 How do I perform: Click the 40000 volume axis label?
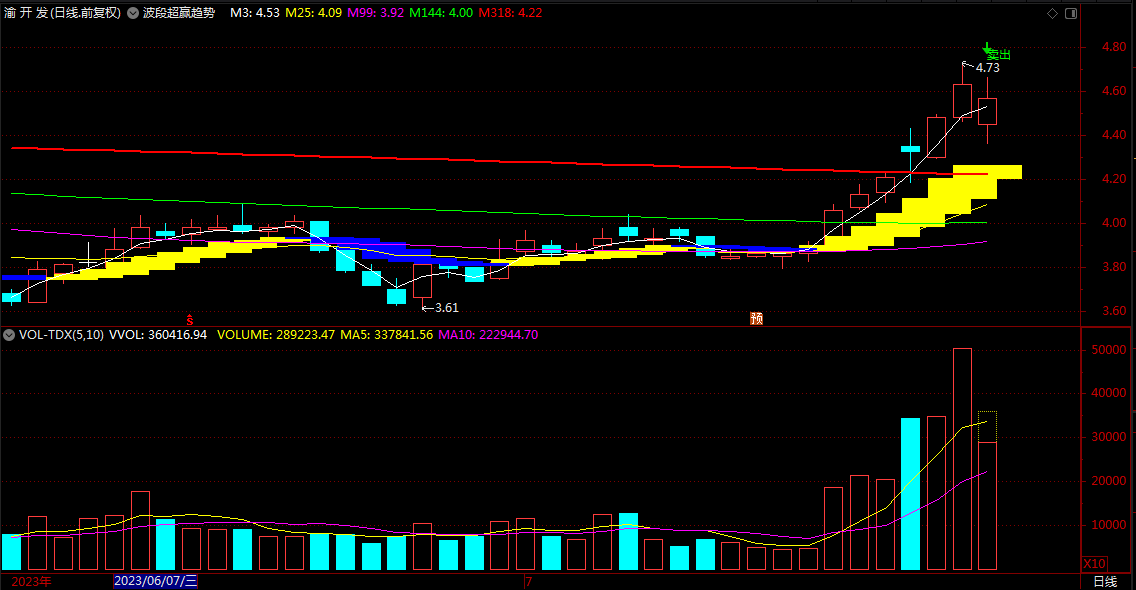pyautogui.click(x=1108, y=393)
